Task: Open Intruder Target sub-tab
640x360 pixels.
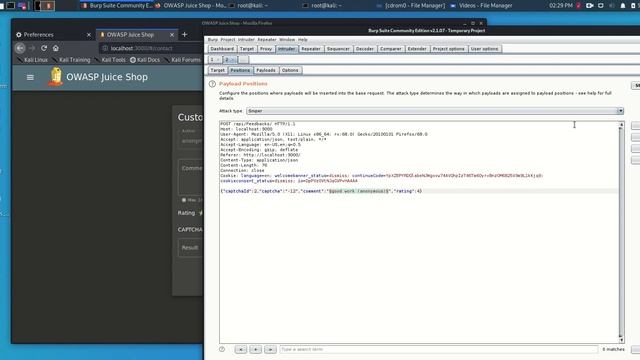Action: click(x=218, y=70)
